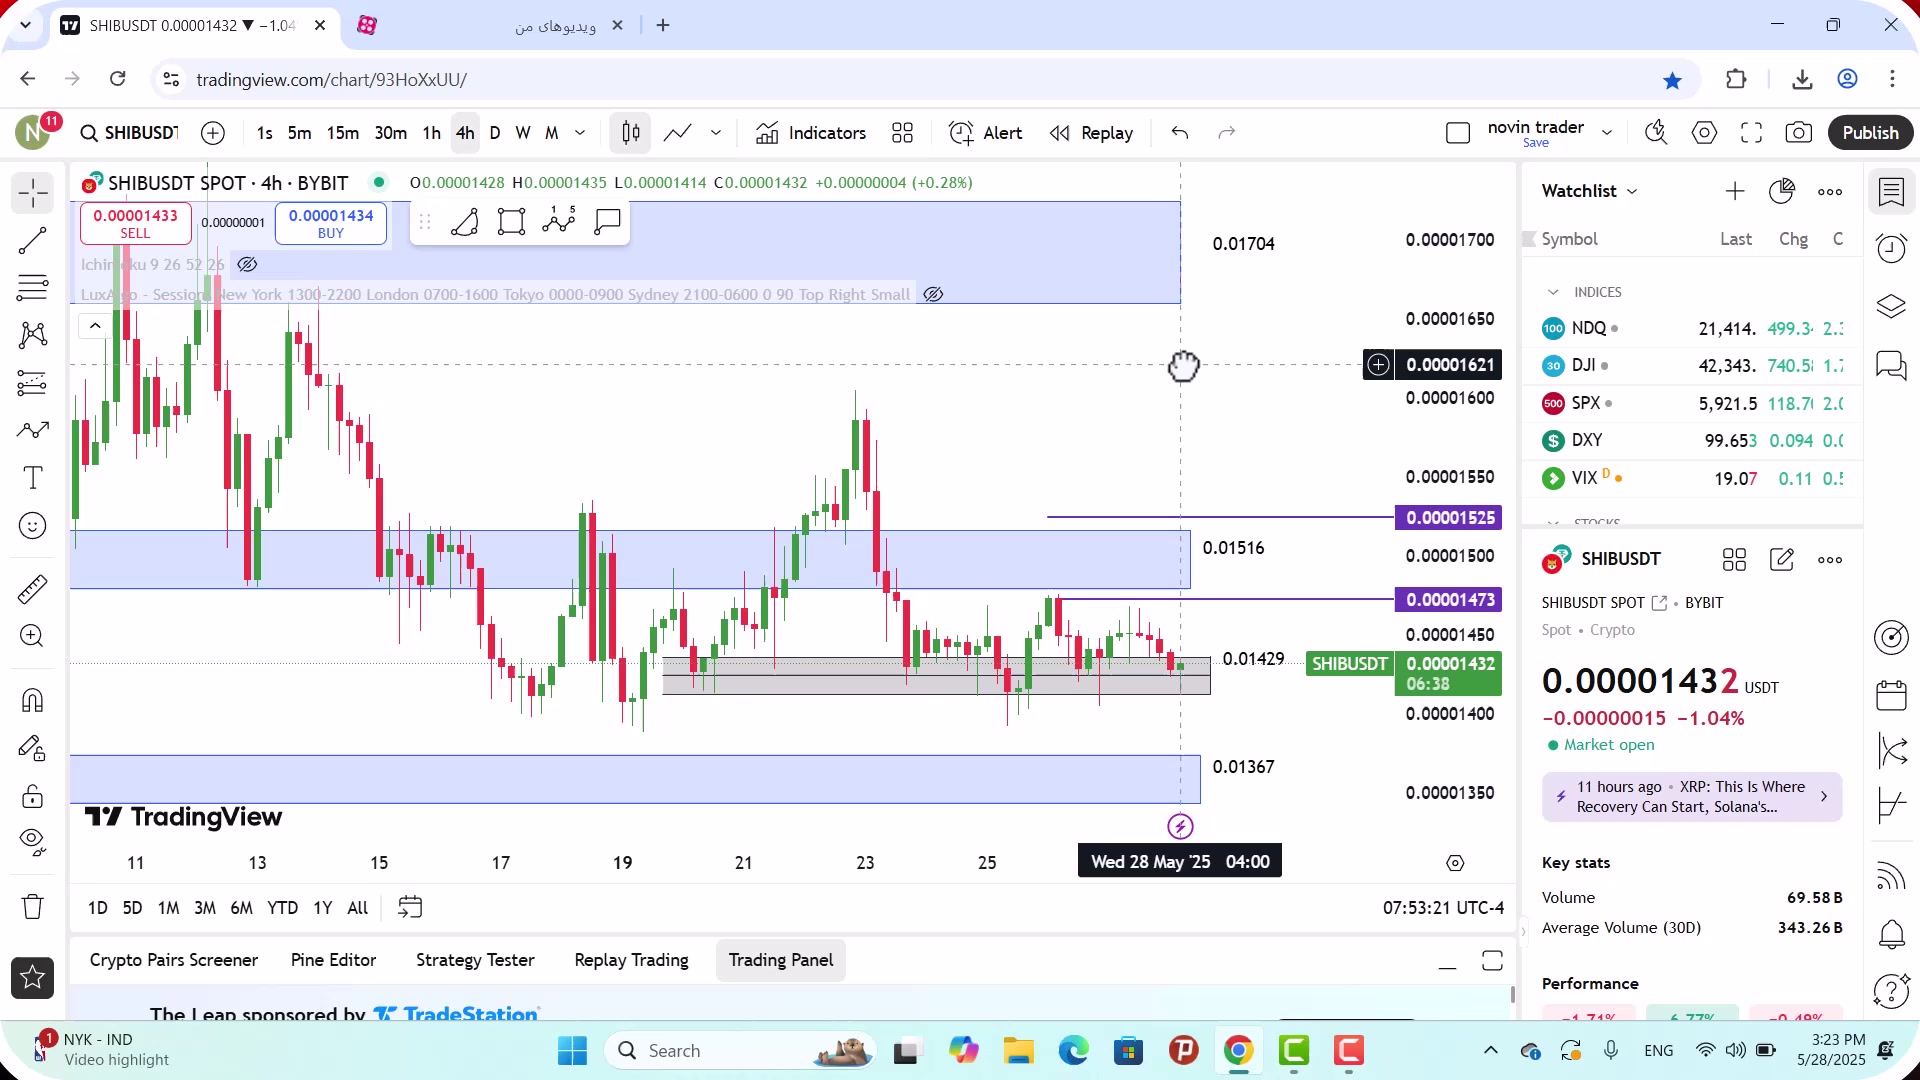Open the chart patterns tool group
Image resolution: width=1920 pixels, height=1080 pixels.
point(32,335)
